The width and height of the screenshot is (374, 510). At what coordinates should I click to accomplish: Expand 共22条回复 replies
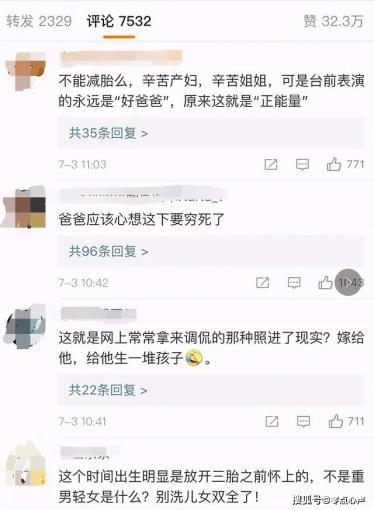coord(108,390)
